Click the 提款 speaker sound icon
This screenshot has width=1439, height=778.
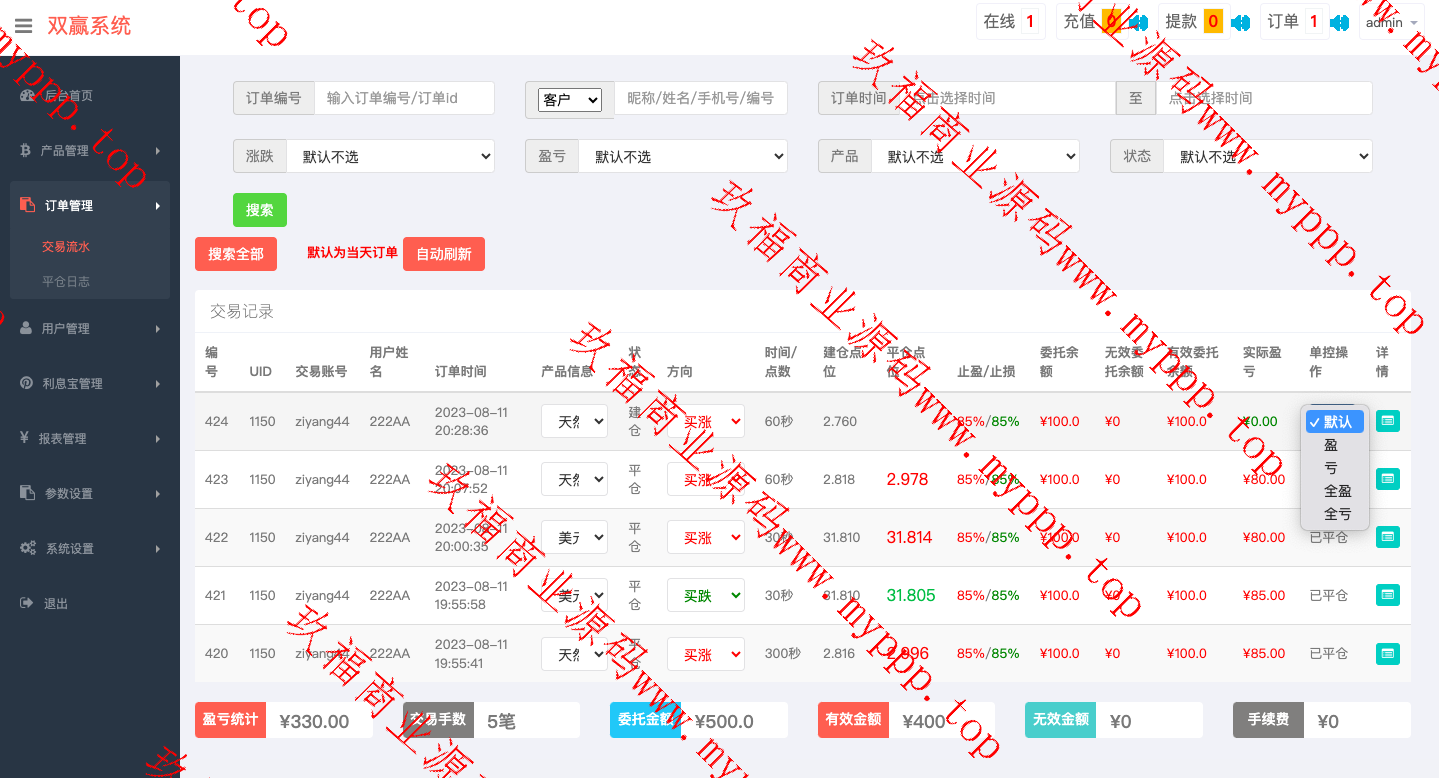(1240, 22)
